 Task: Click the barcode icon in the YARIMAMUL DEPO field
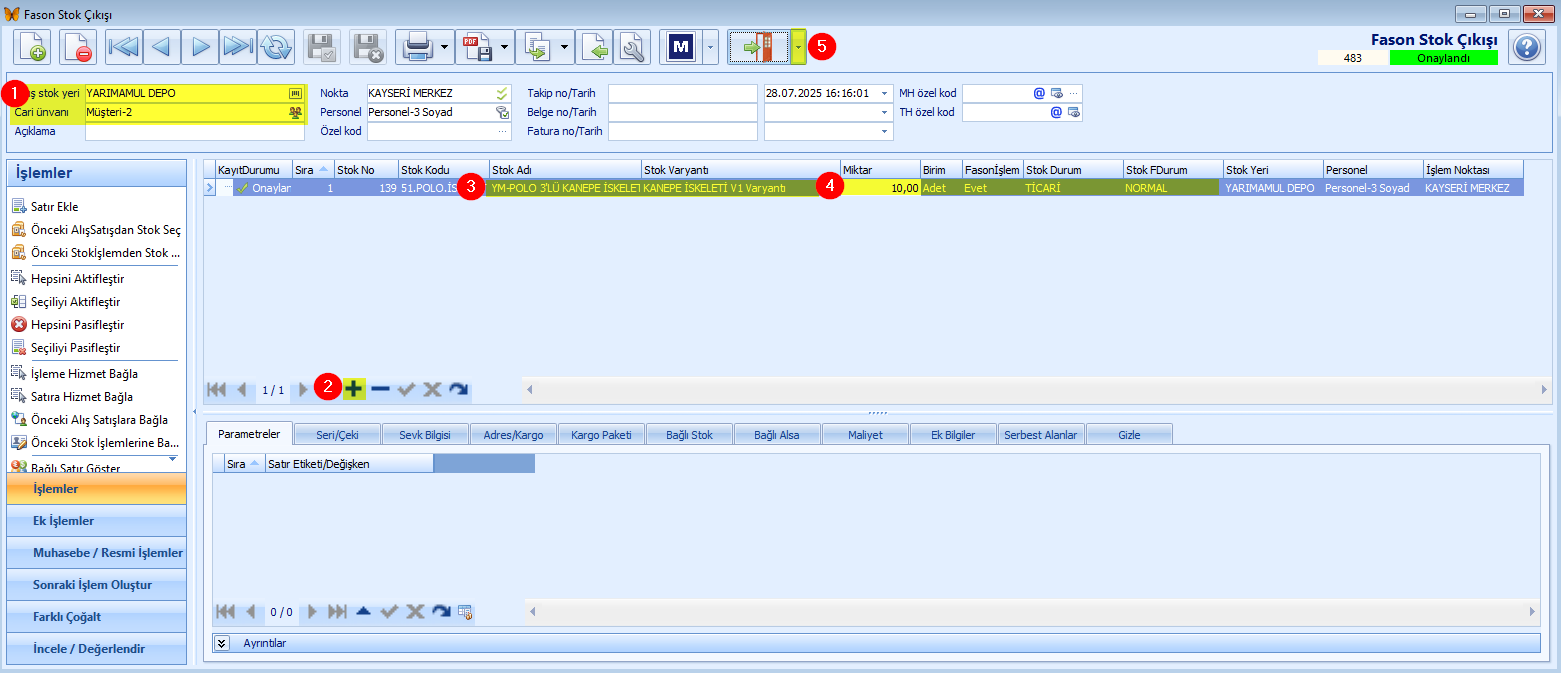[295, 93]
